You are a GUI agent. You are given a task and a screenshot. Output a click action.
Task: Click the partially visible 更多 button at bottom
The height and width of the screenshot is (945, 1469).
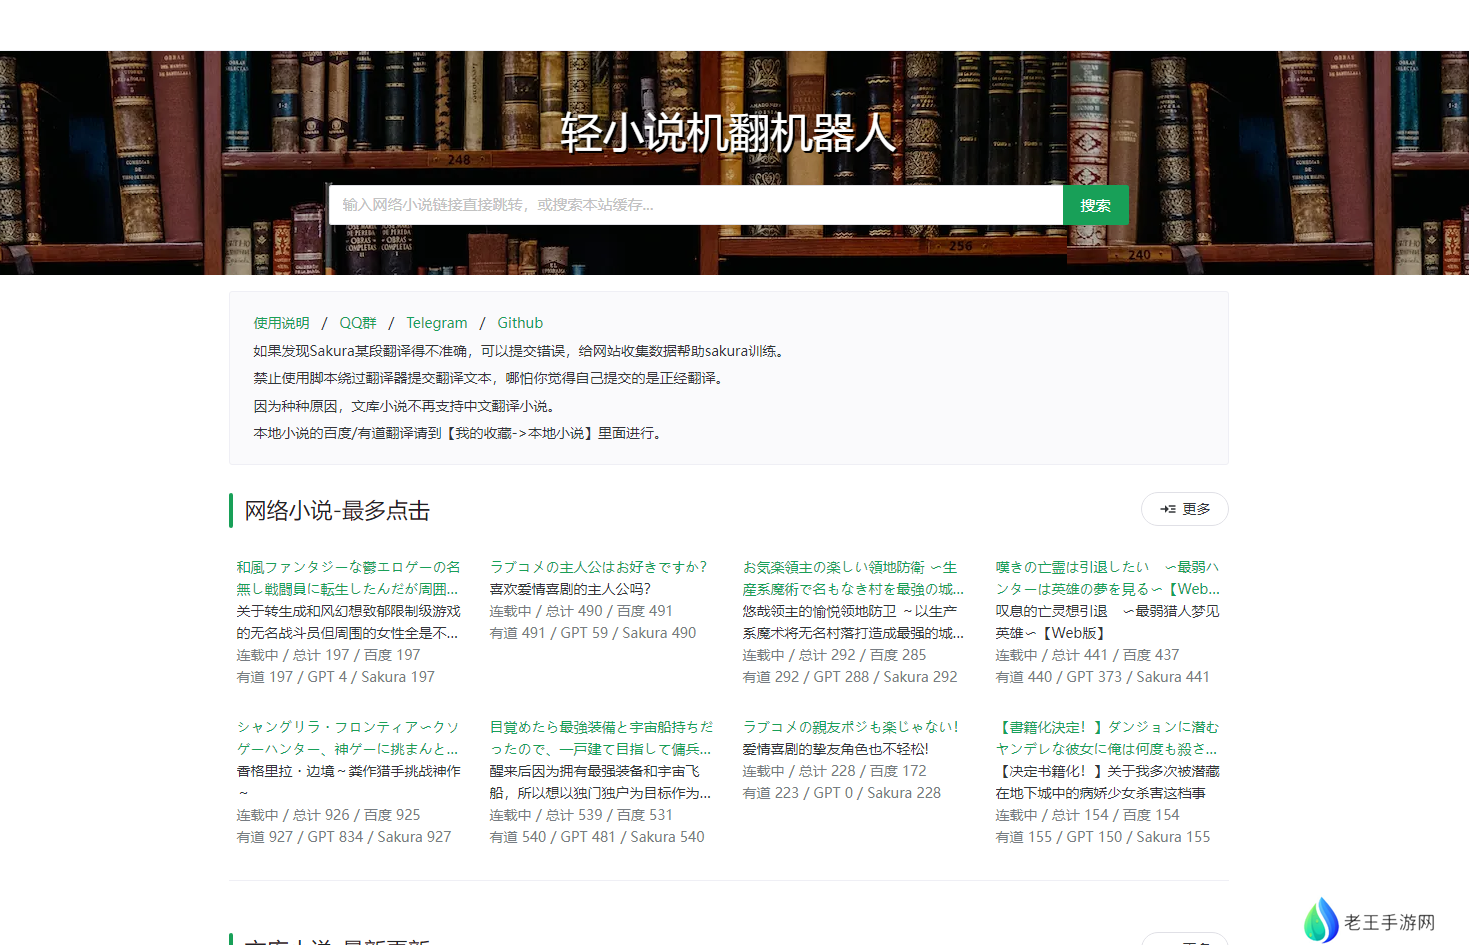click(x=1184, y=939)
